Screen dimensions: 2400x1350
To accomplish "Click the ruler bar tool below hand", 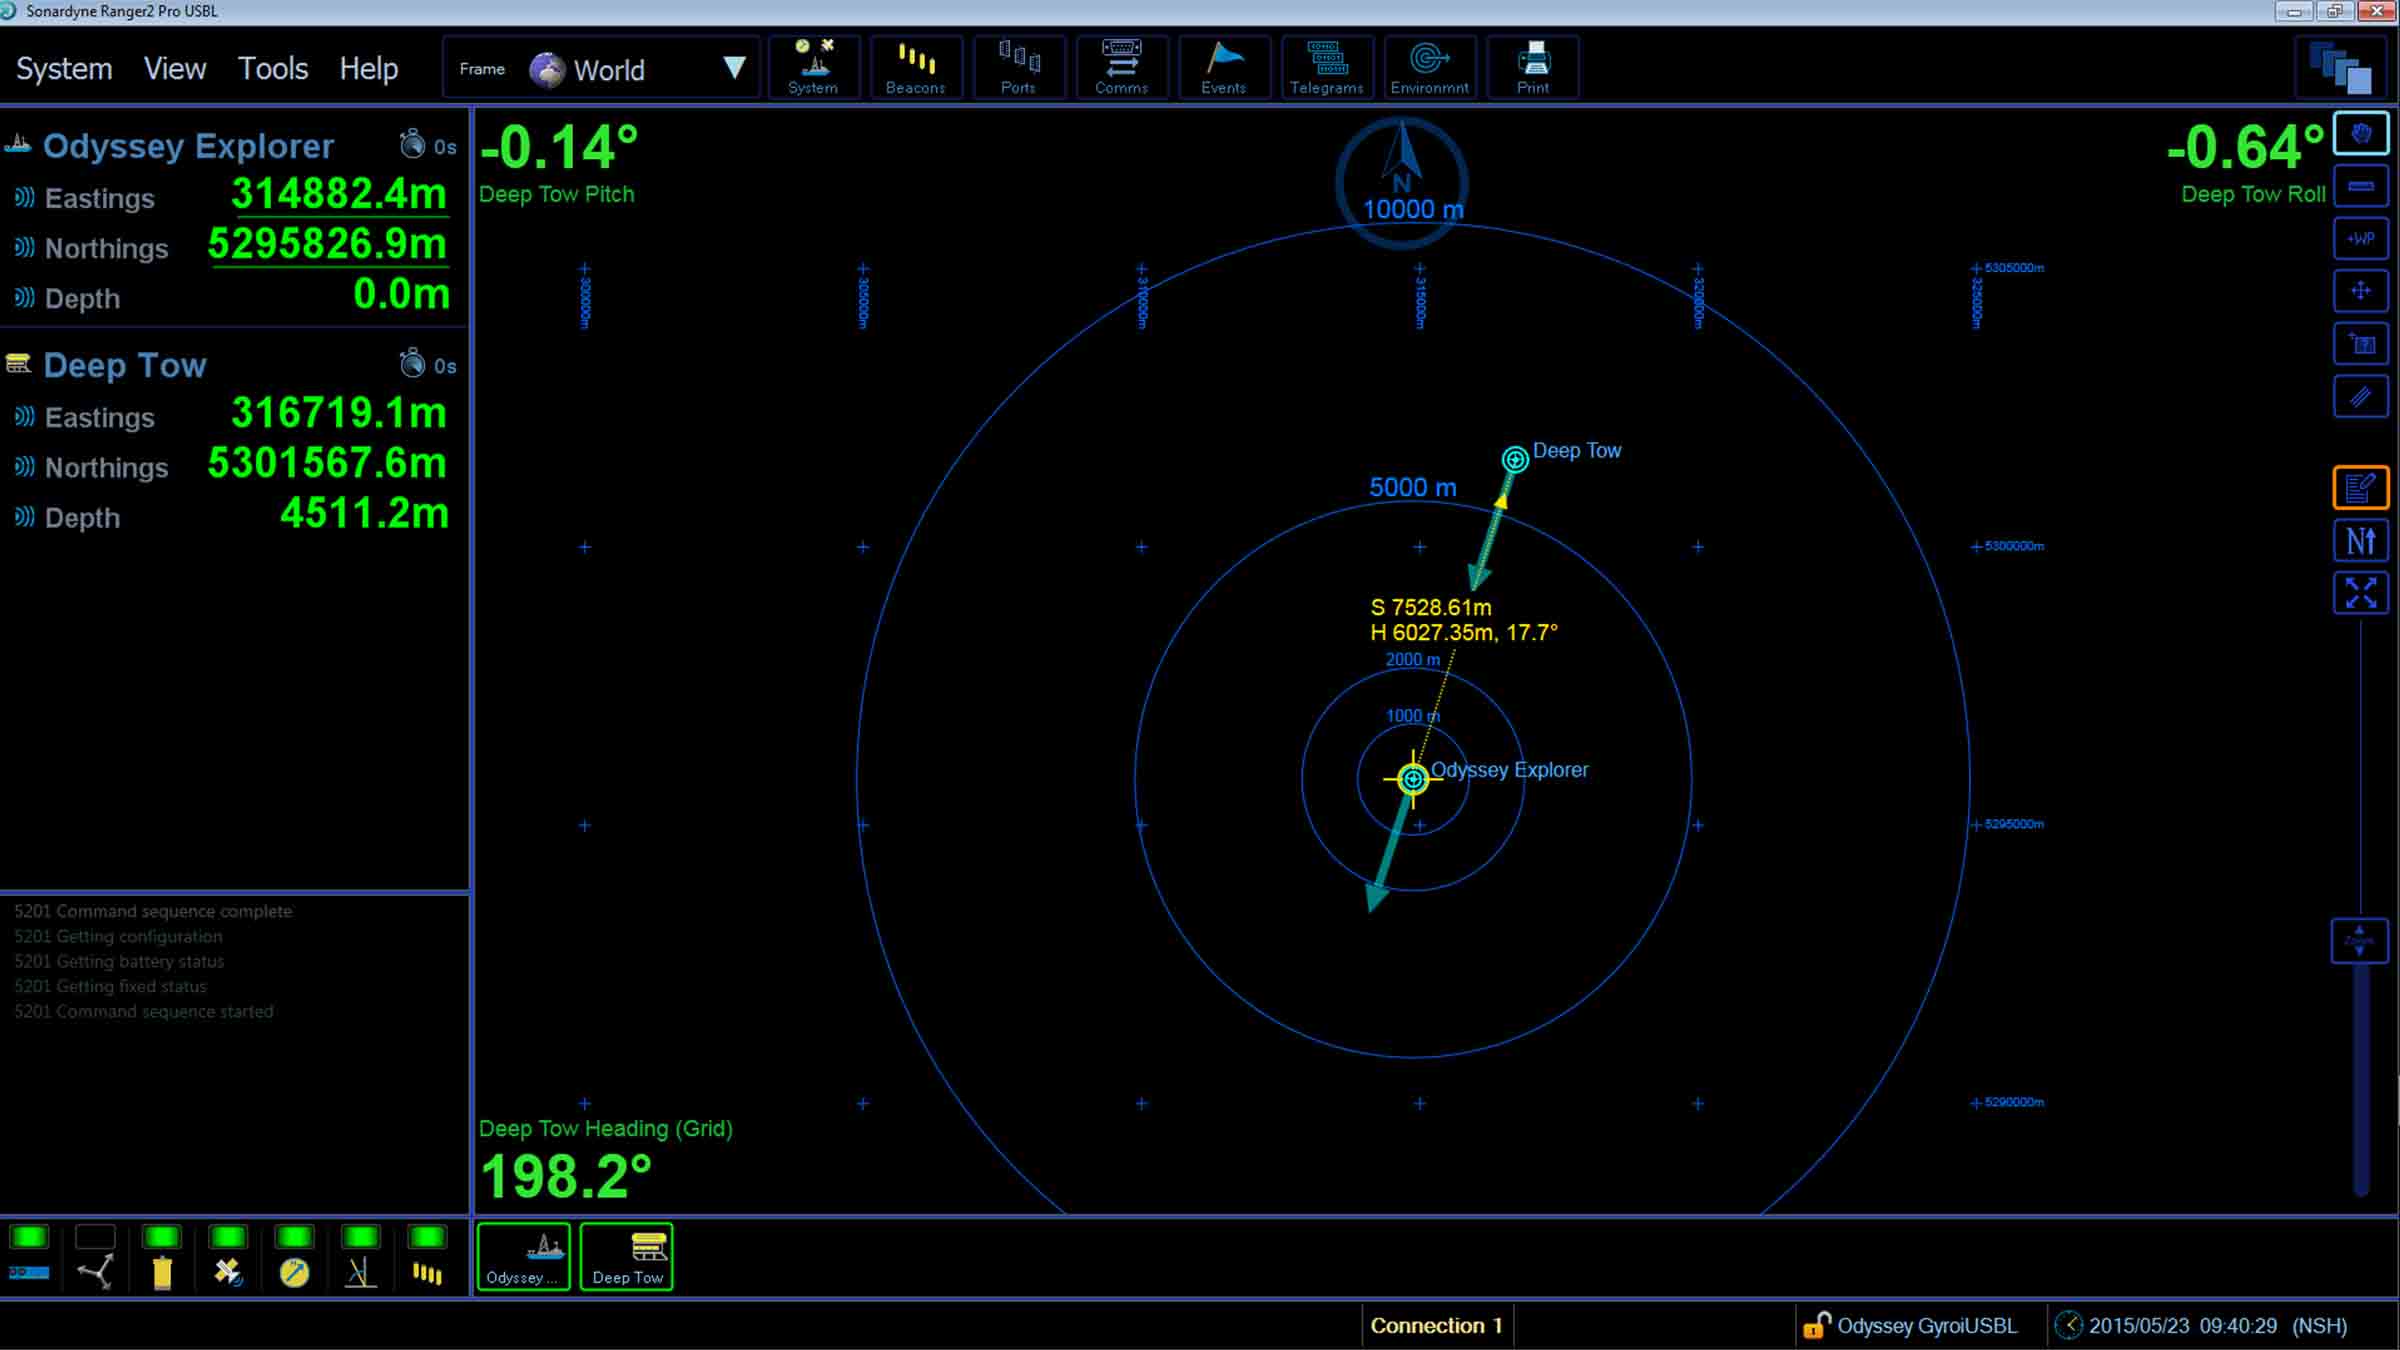I will click(2360, 186).
